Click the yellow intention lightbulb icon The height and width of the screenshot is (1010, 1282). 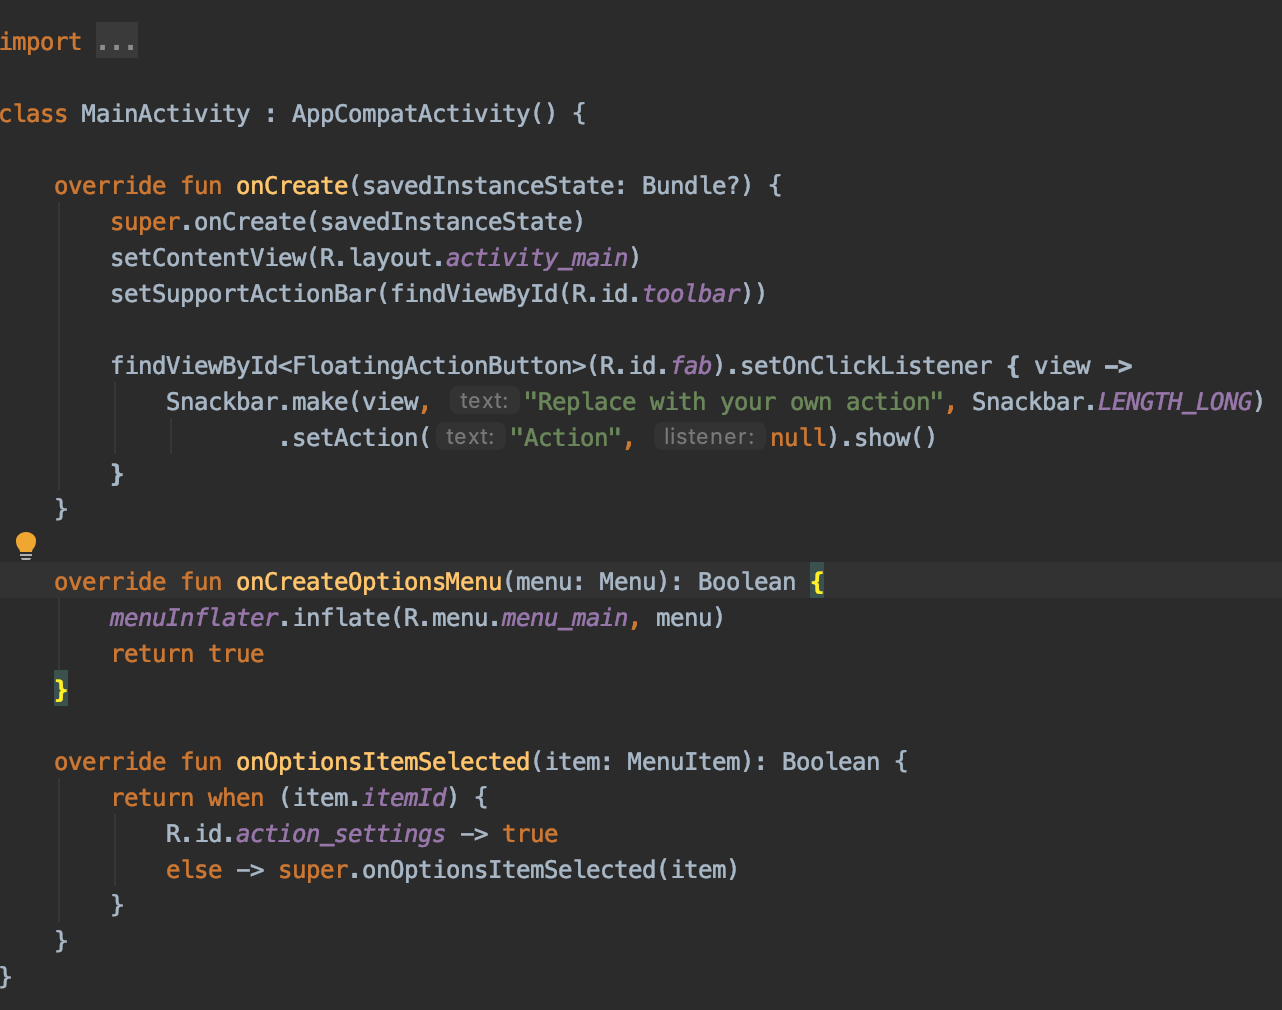25,545
